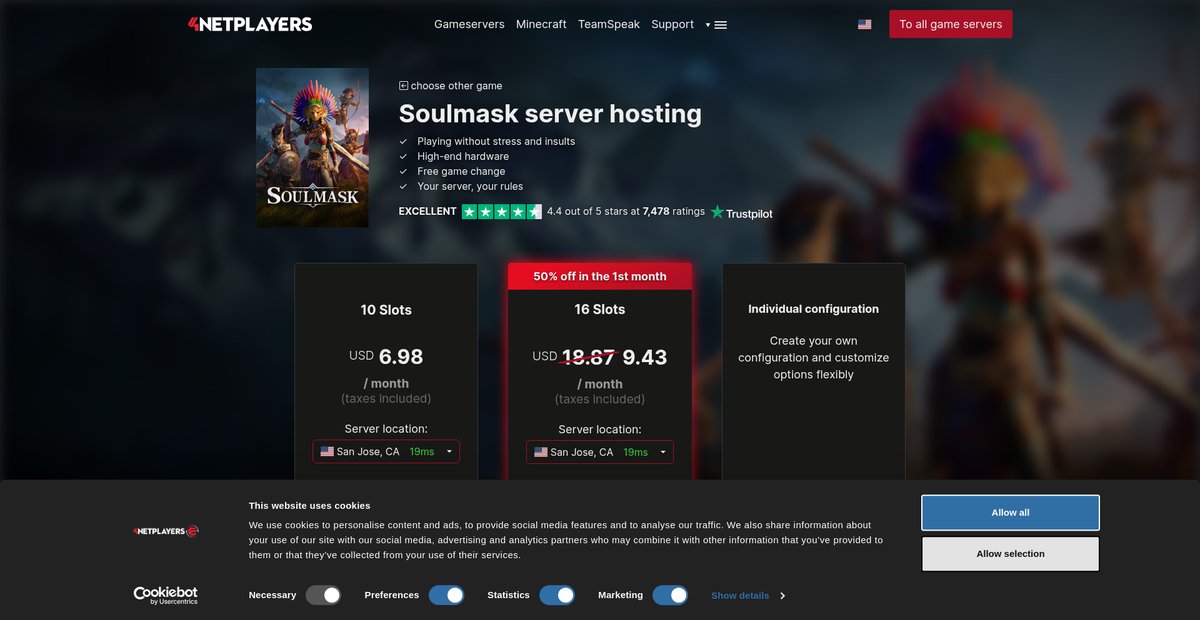Click the 4Netplayers logo in cookie banner

[x=166, y=531]
